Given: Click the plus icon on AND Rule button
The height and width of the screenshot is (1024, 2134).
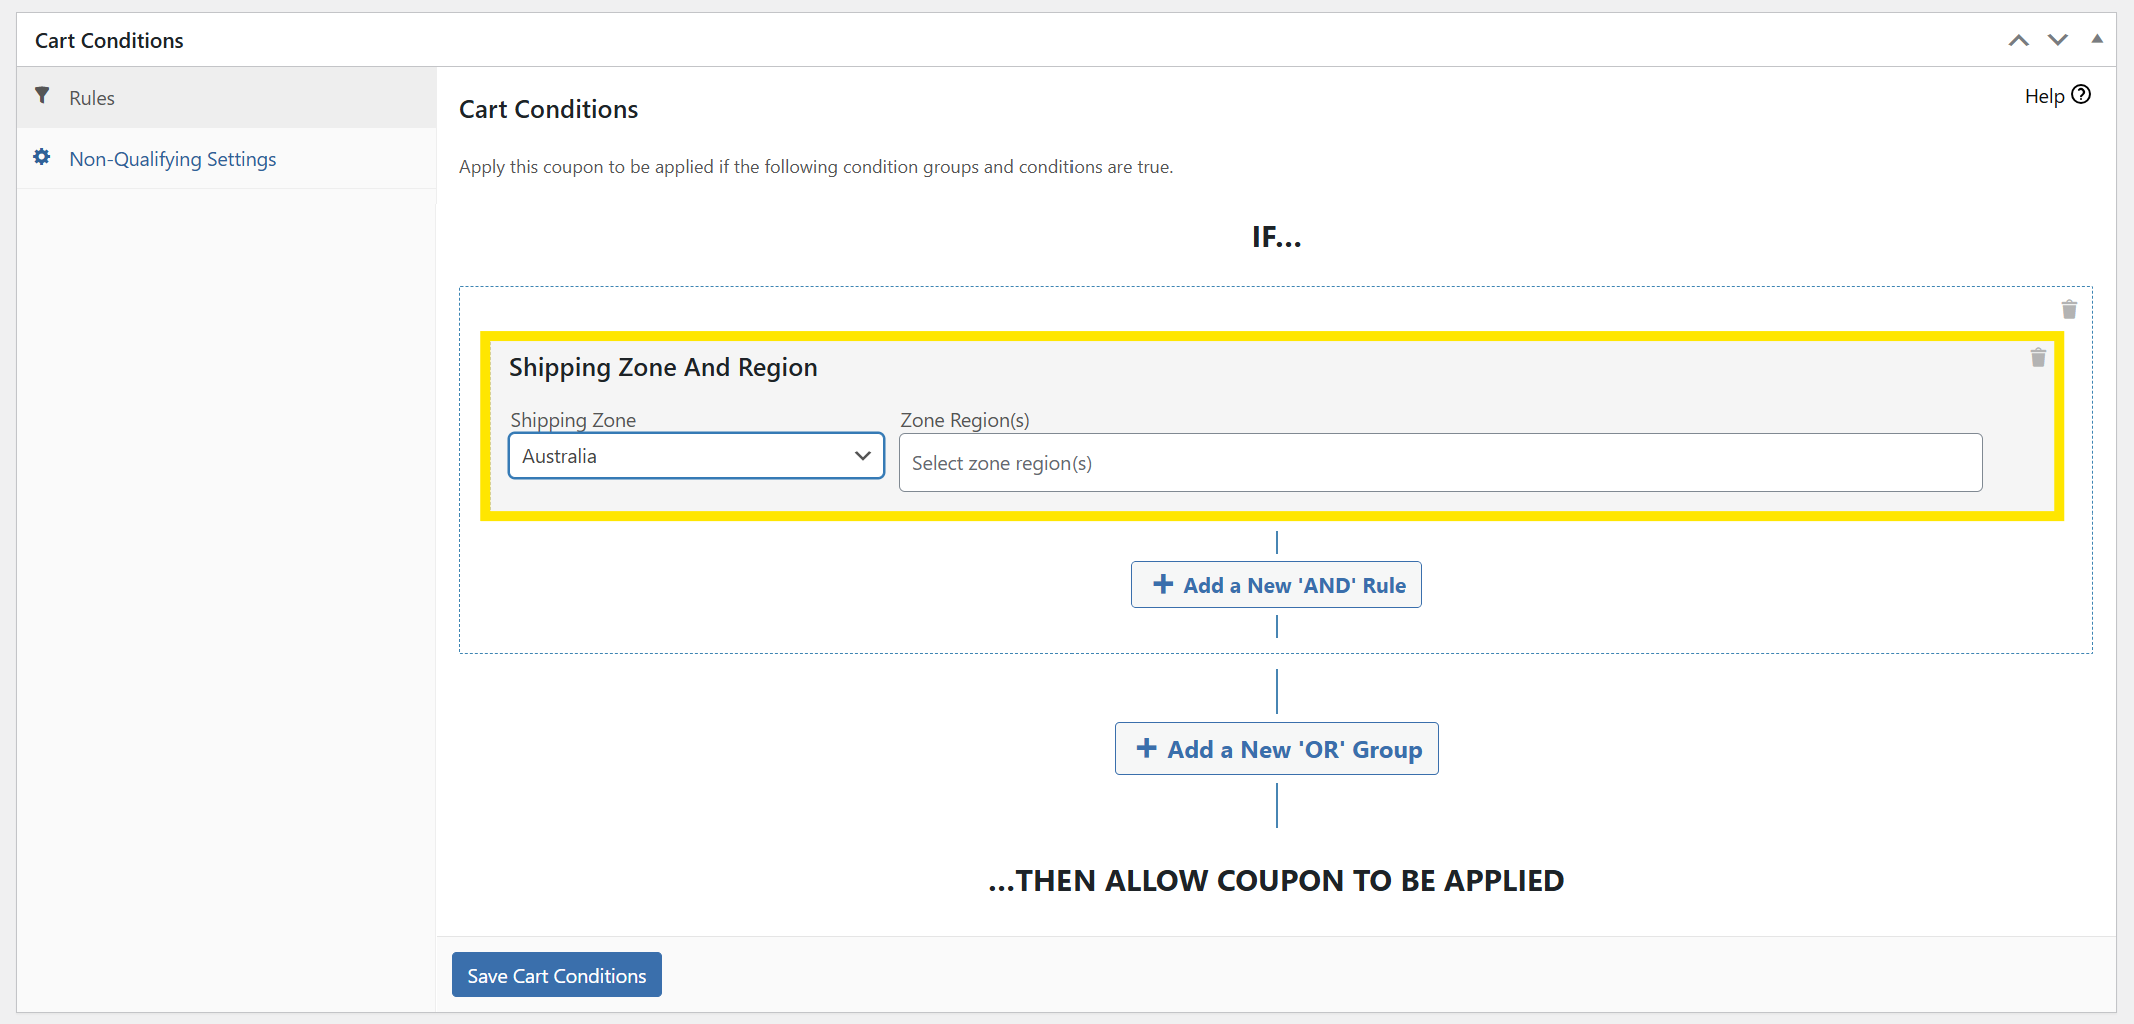Looking at the screenshot, I should pyautogui.click(x=1163, y=584).
